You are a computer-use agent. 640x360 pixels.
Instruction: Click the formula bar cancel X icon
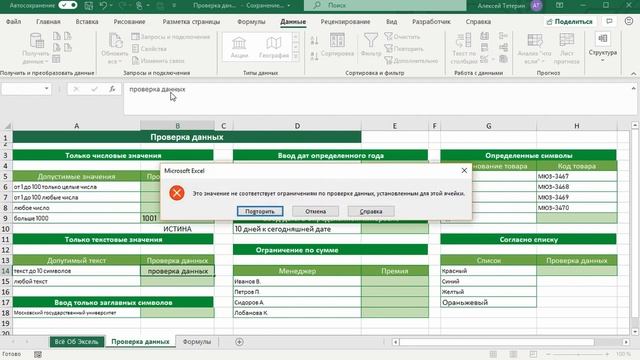tap(76, 89)
